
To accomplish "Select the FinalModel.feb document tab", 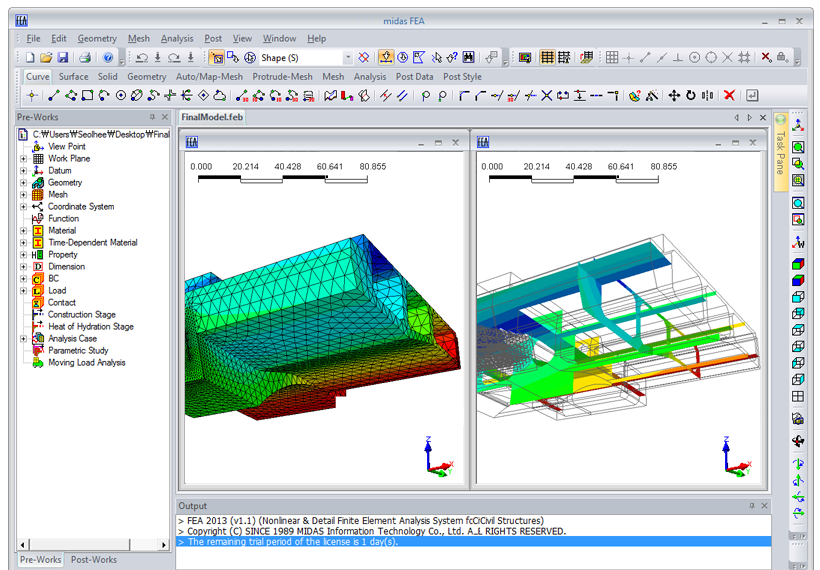I will (212, 117).
